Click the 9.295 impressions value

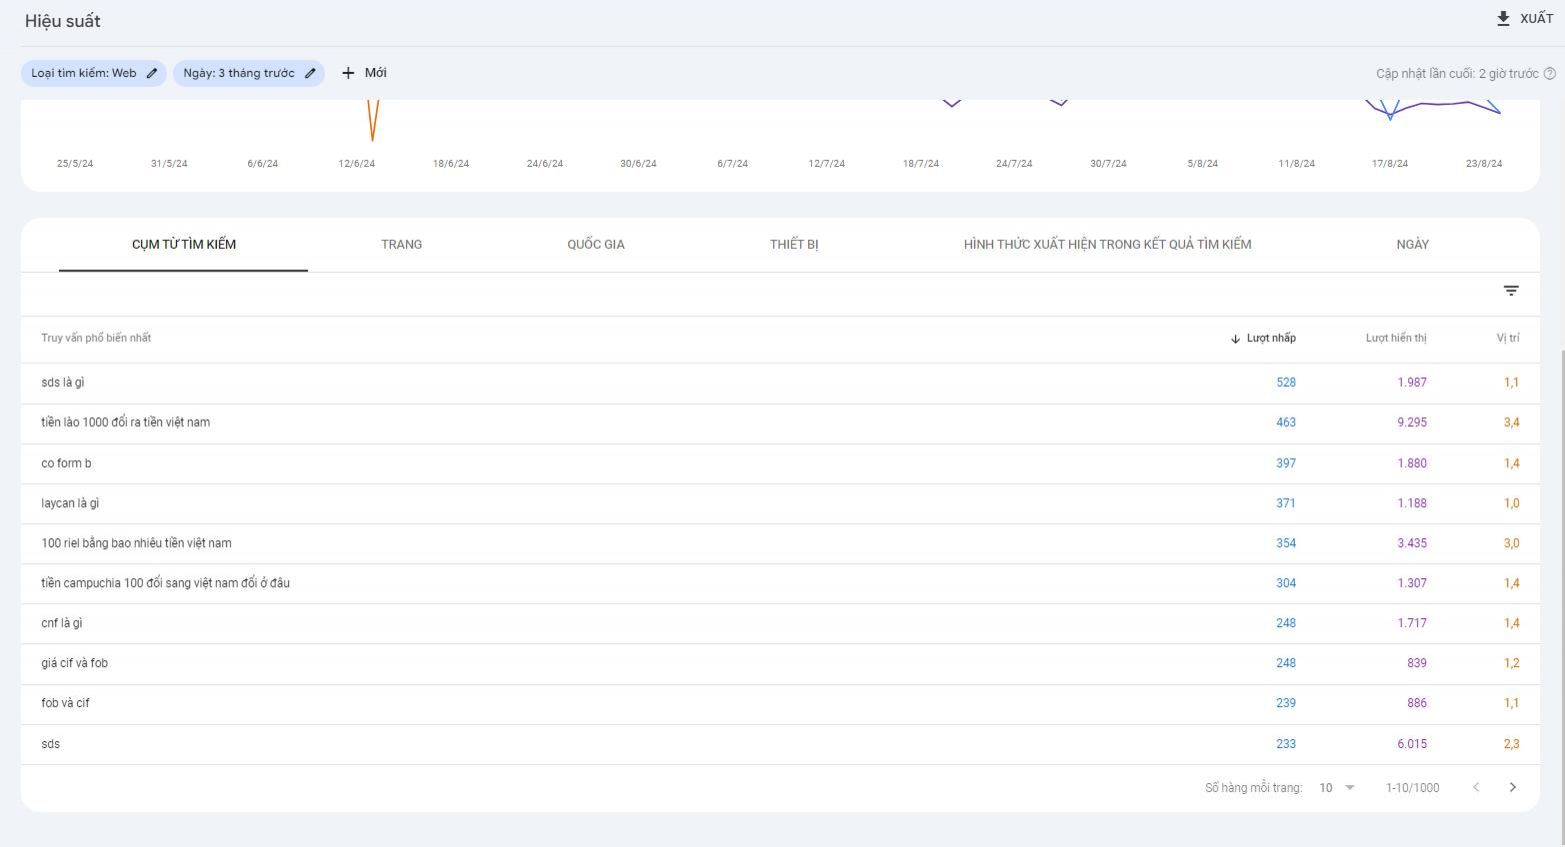(1412, 423)
